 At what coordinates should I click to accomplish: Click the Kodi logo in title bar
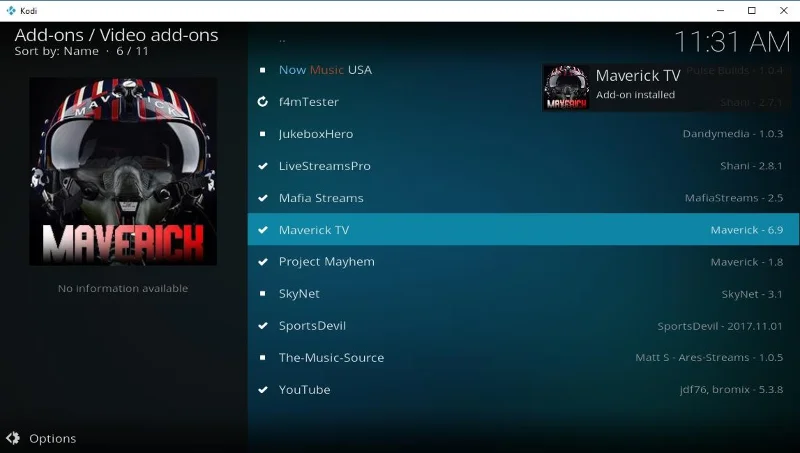click(x=11, y=10)
